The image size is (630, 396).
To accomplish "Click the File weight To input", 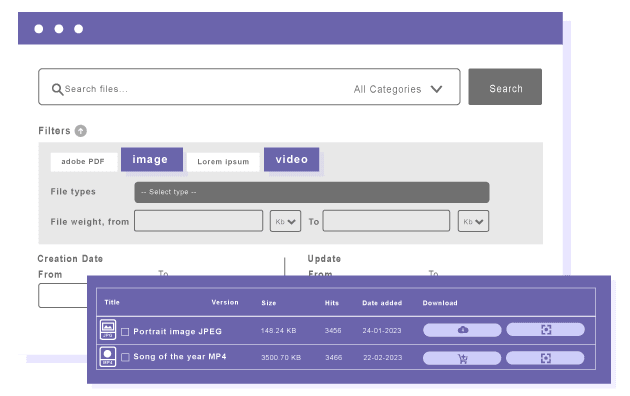I will tap(386, 221).
